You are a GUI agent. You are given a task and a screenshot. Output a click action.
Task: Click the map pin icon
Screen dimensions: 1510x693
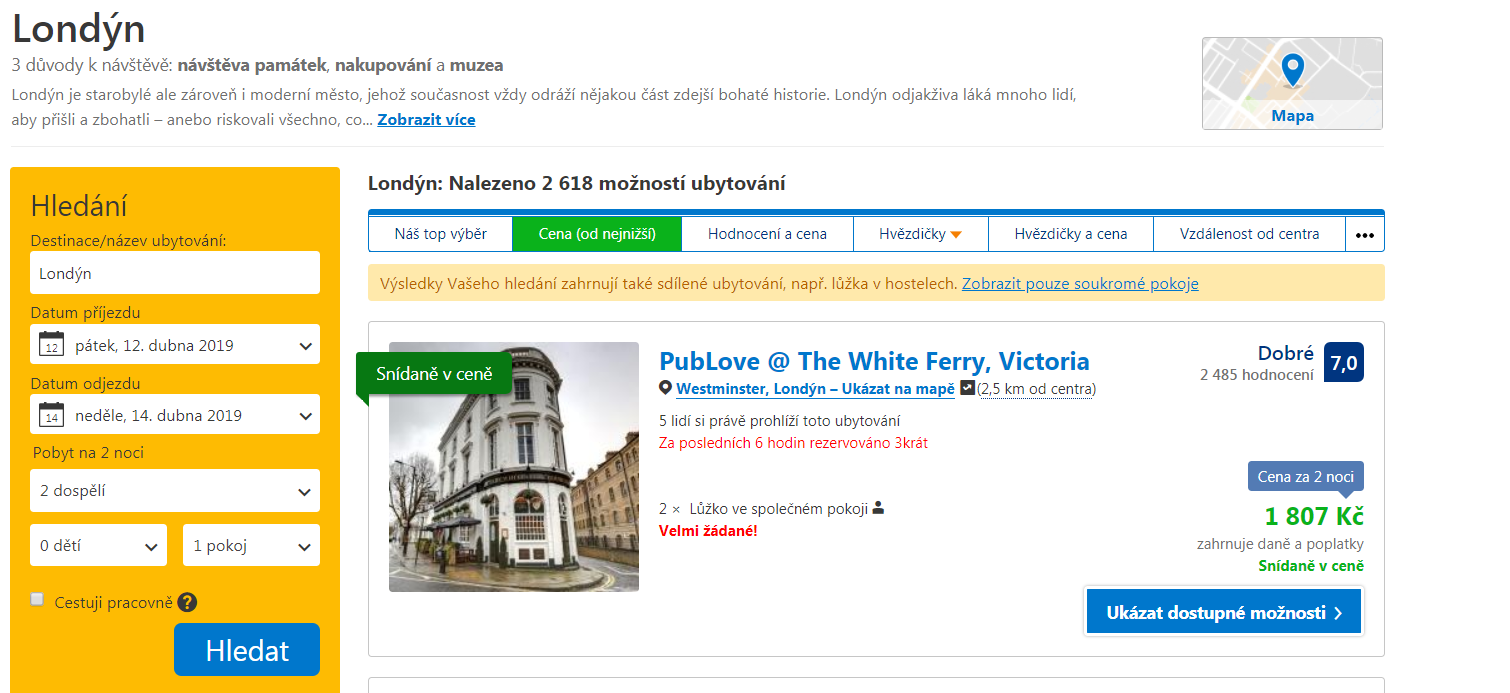(1292, 70)
